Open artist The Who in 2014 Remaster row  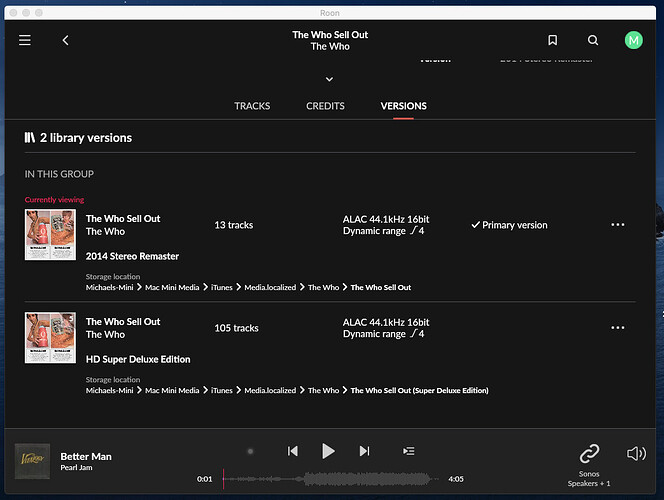click(105, 232)
